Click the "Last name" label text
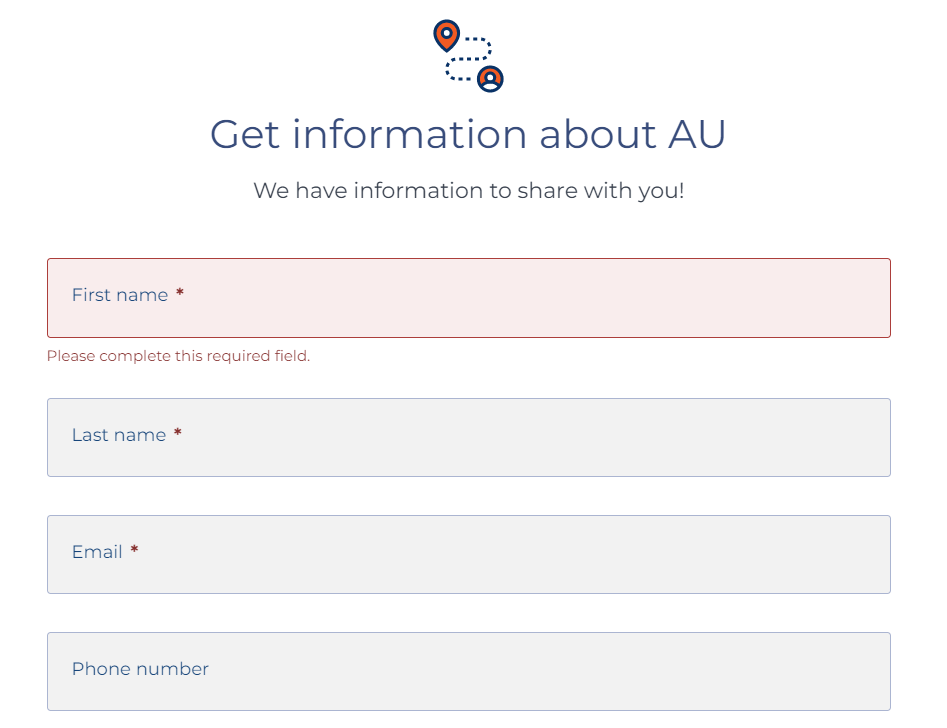 [119, 435]
